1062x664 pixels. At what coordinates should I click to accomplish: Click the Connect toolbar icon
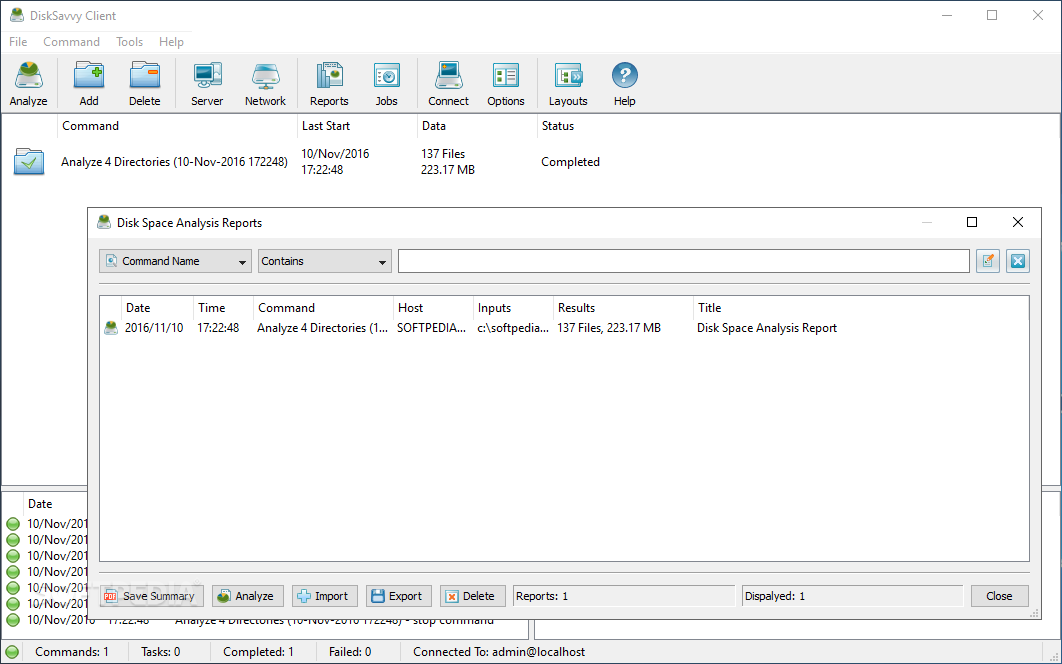click(448, 84)
